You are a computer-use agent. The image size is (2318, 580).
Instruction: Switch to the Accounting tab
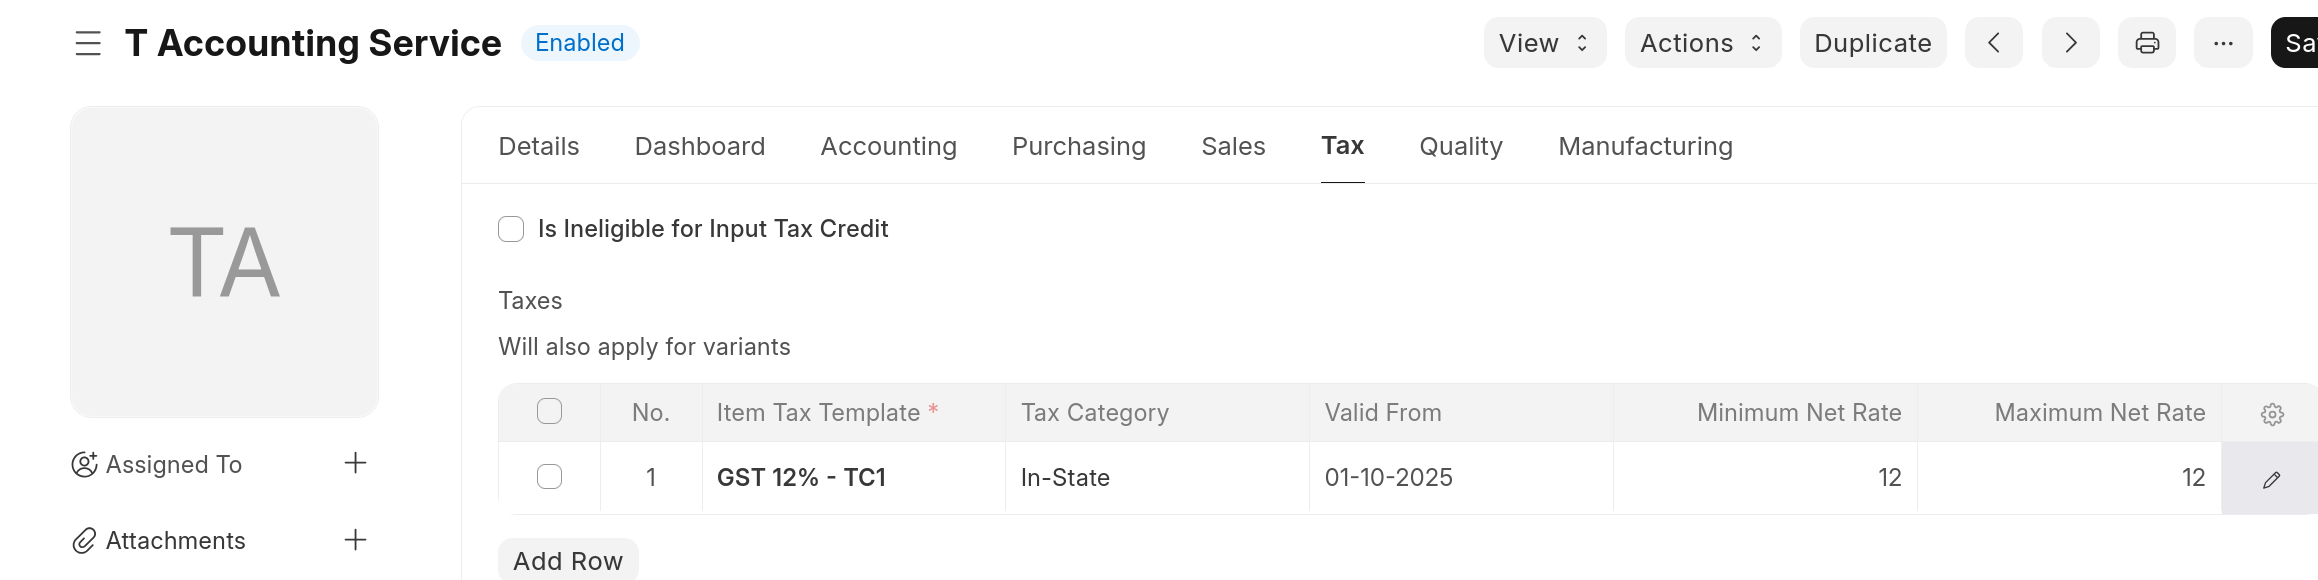[888, 146]
